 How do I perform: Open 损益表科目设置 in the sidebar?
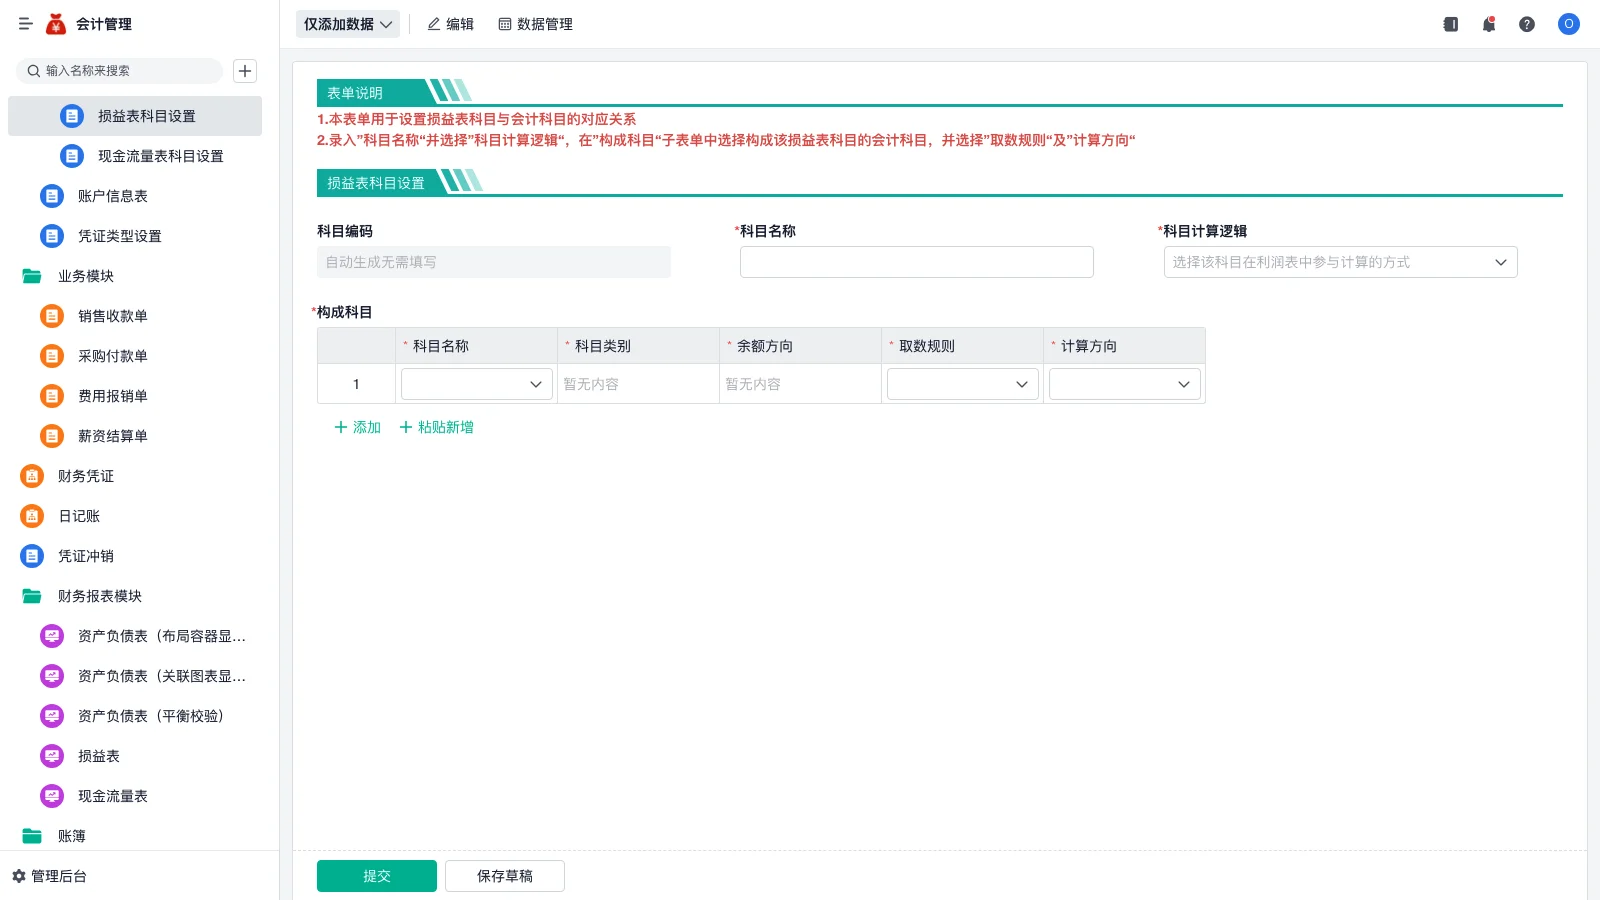click(x=135, y=116)
